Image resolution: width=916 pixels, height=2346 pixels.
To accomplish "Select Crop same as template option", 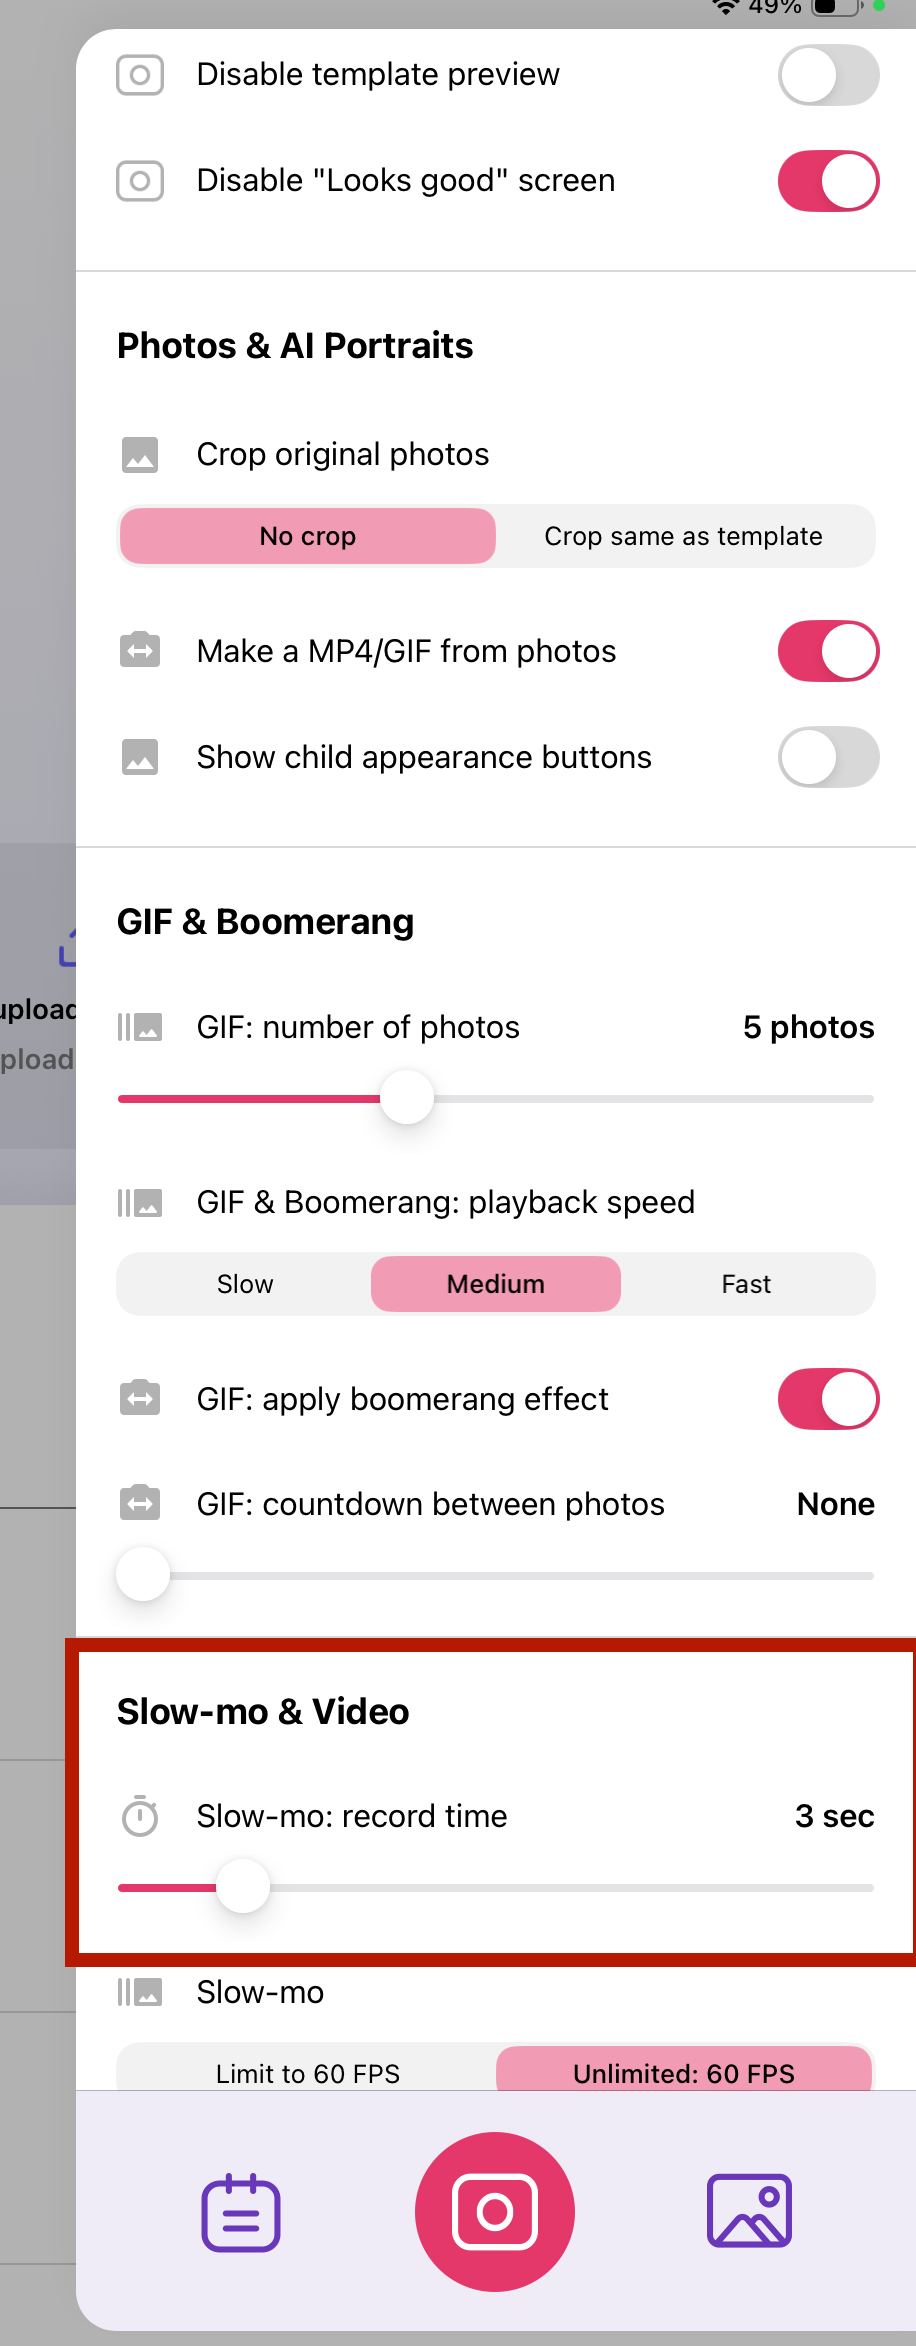I will pos(684,536).
